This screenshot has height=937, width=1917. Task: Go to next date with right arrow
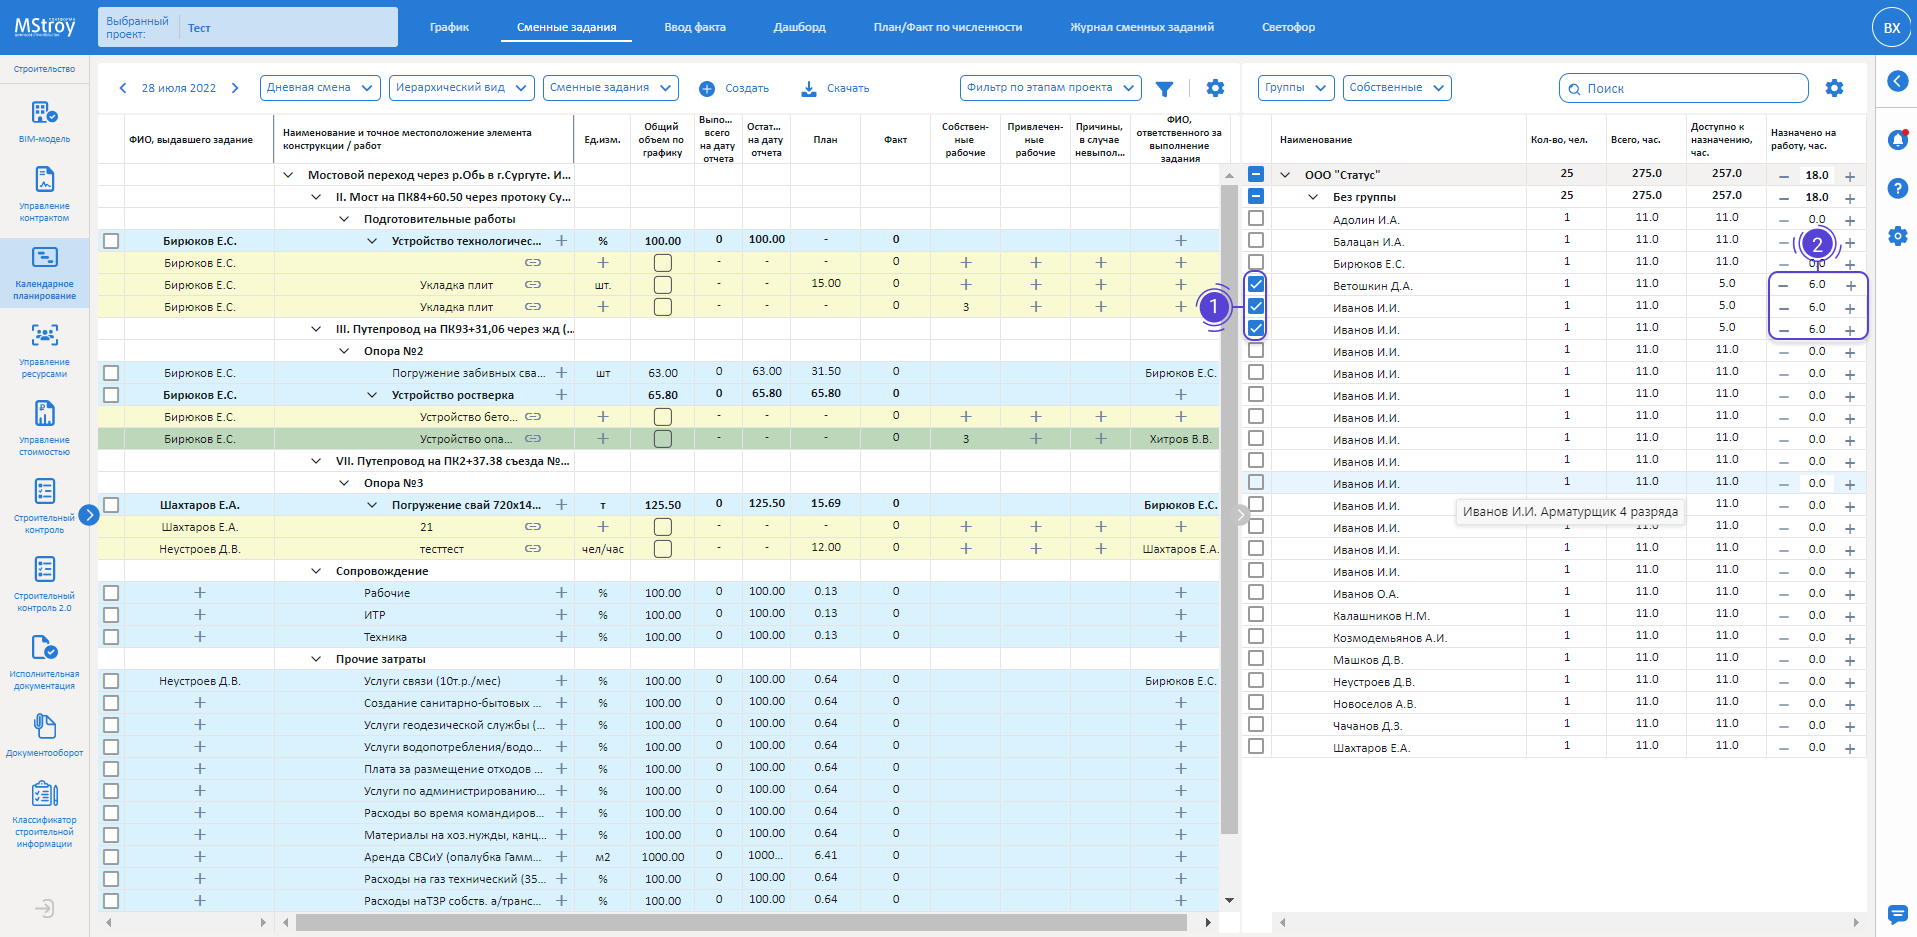(x=235, y=88)
